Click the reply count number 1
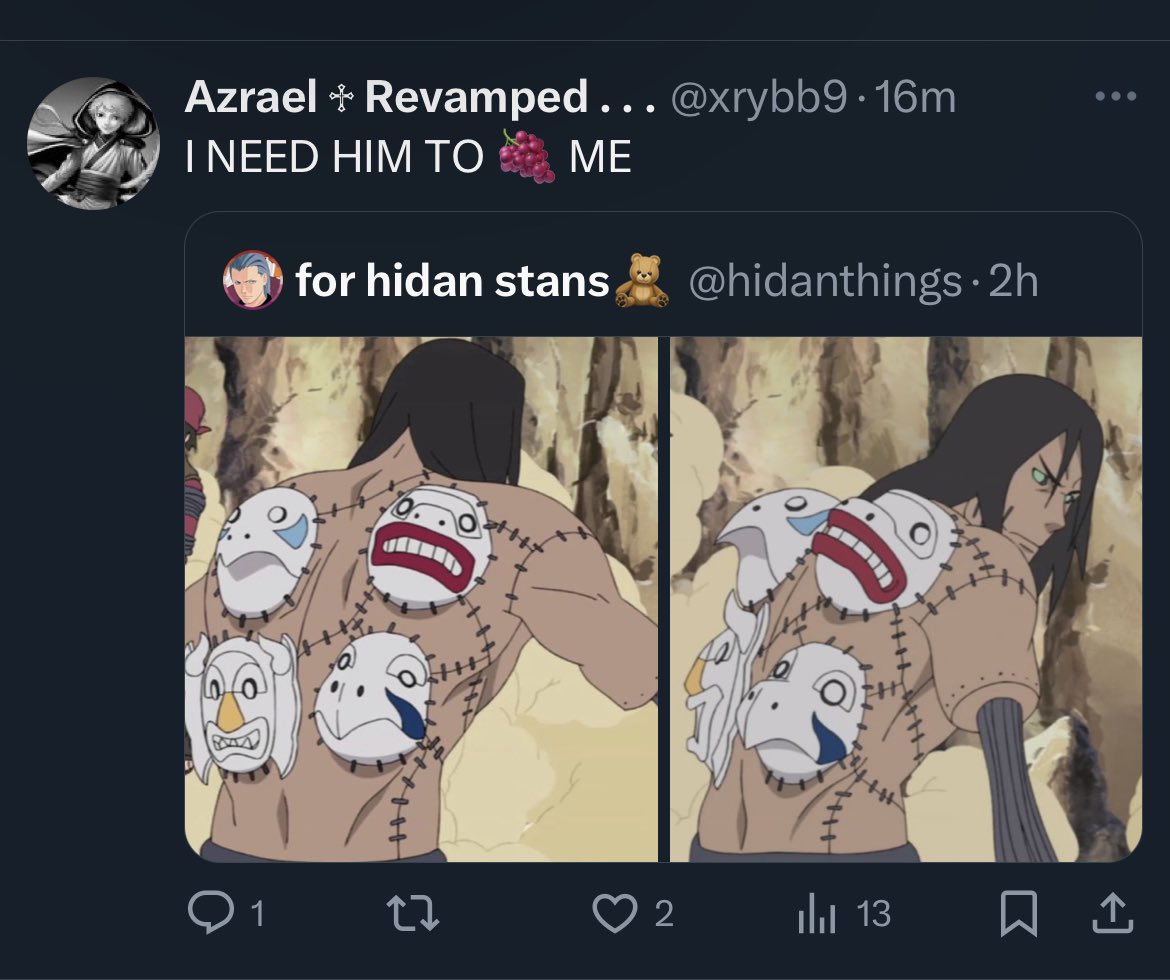 pyautogui.click(x=257, y=914)
